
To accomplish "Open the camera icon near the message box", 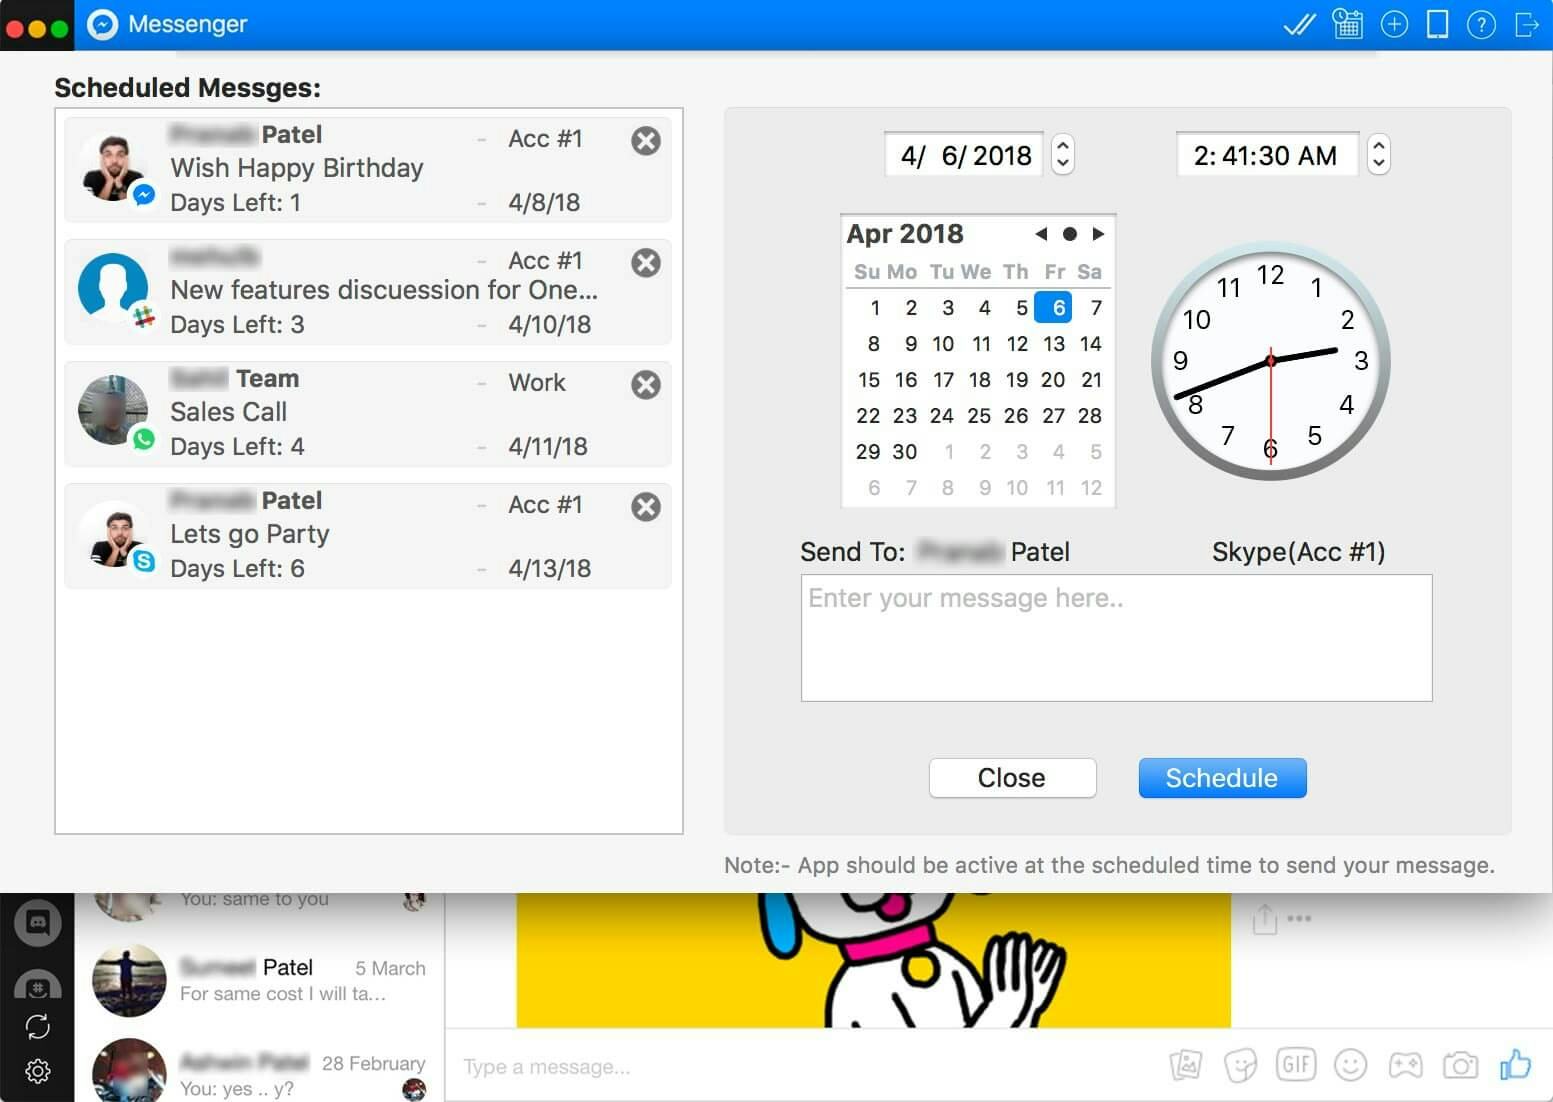I will 1460,1065.
